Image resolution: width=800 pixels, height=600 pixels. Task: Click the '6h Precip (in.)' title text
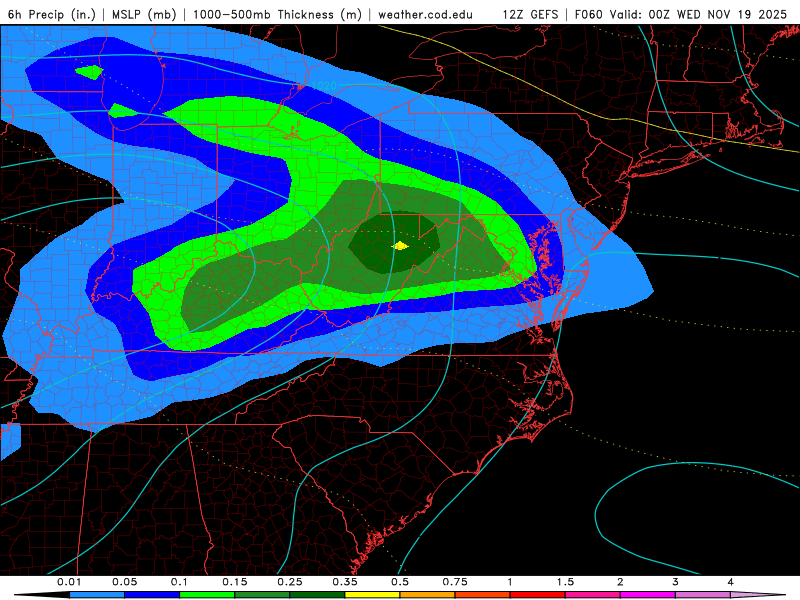tap(52, 14)
